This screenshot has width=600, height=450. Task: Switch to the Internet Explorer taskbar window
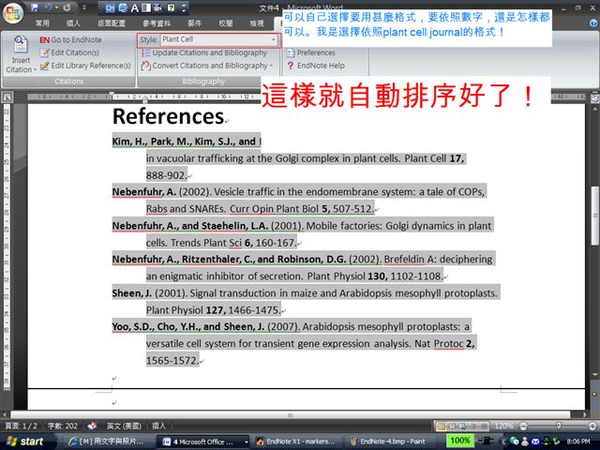tap(106, 442)
